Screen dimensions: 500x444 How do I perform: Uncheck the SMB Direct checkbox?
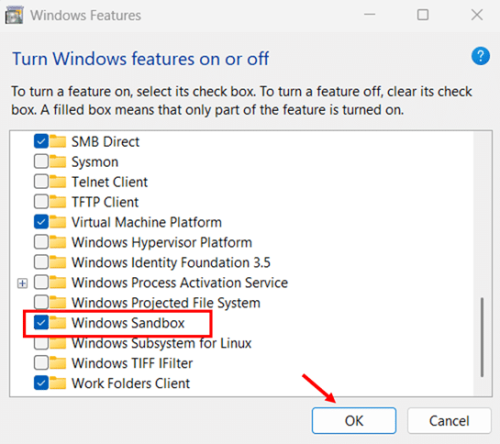tap(41, 141)
